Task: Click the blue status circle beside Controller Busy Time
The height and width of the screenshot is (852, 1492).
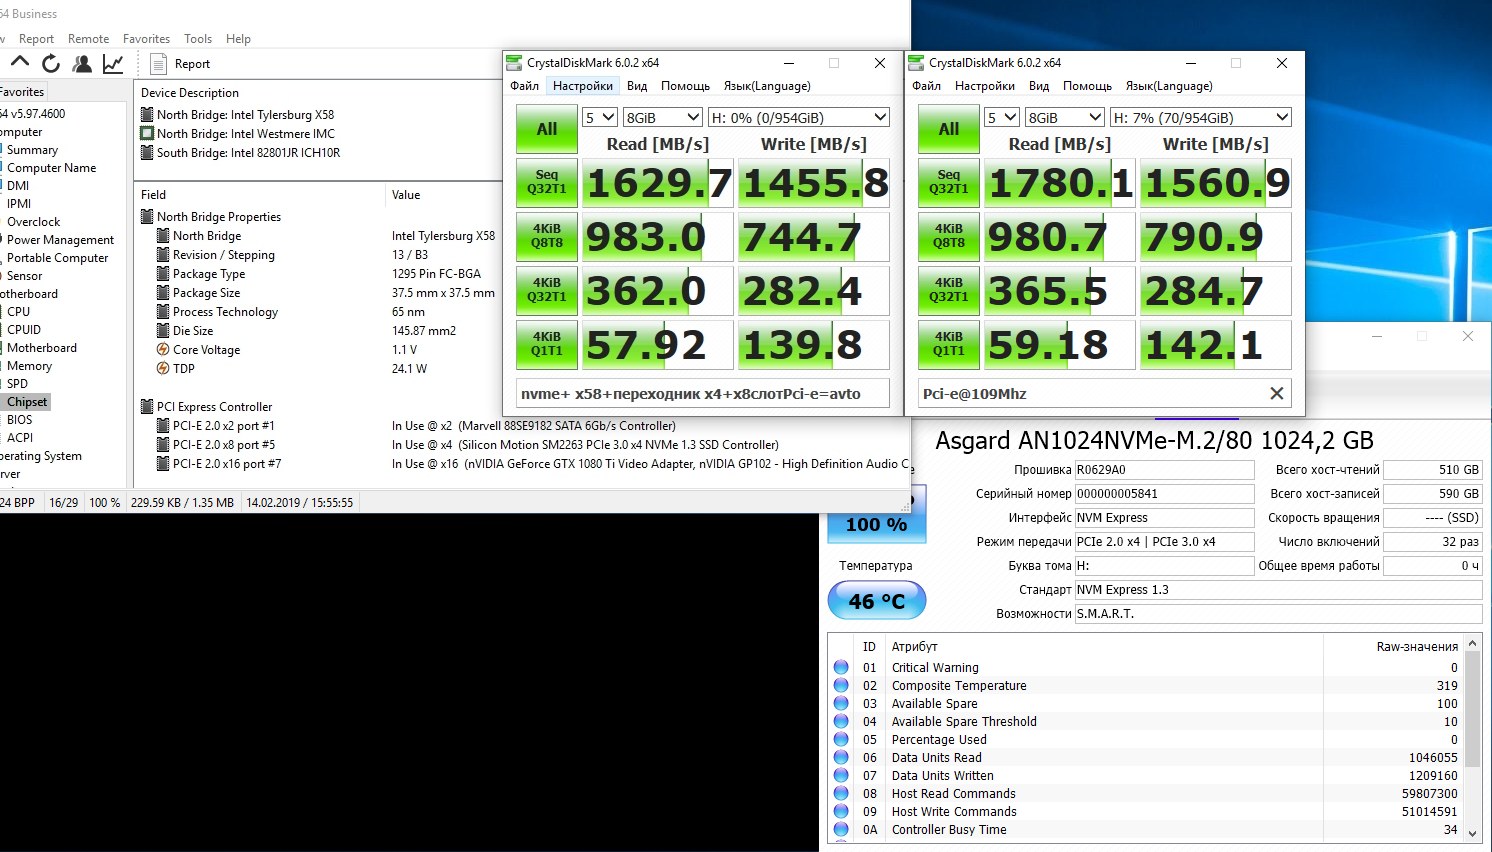Action: [841, 830]
